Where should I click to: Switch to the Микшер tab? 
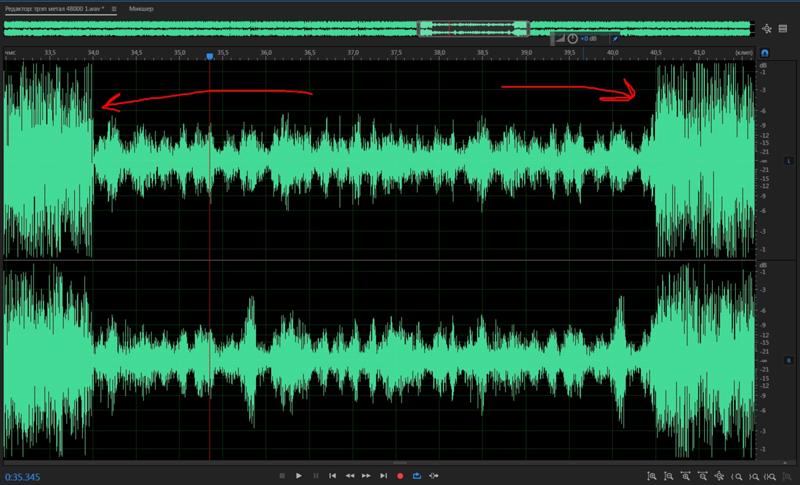141,9
